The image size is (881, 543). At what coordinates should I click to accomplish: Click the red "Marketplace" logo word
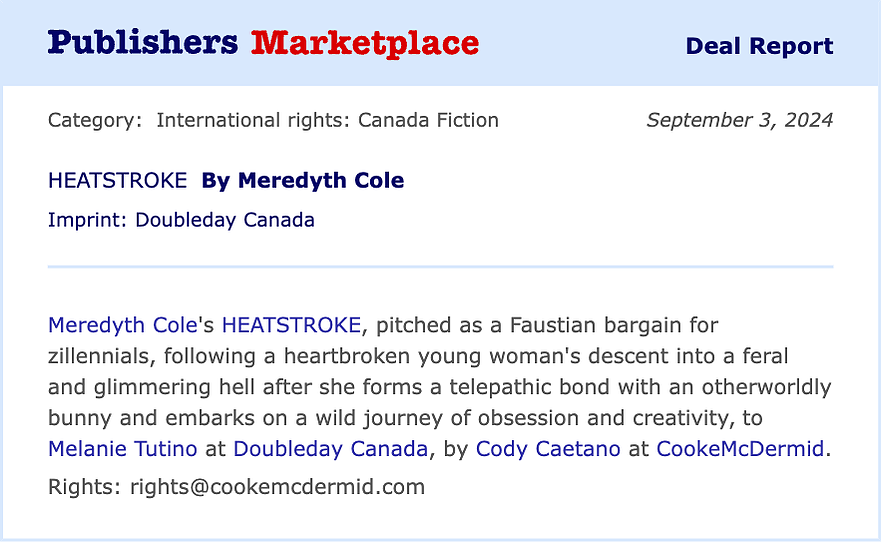point(365,43)
